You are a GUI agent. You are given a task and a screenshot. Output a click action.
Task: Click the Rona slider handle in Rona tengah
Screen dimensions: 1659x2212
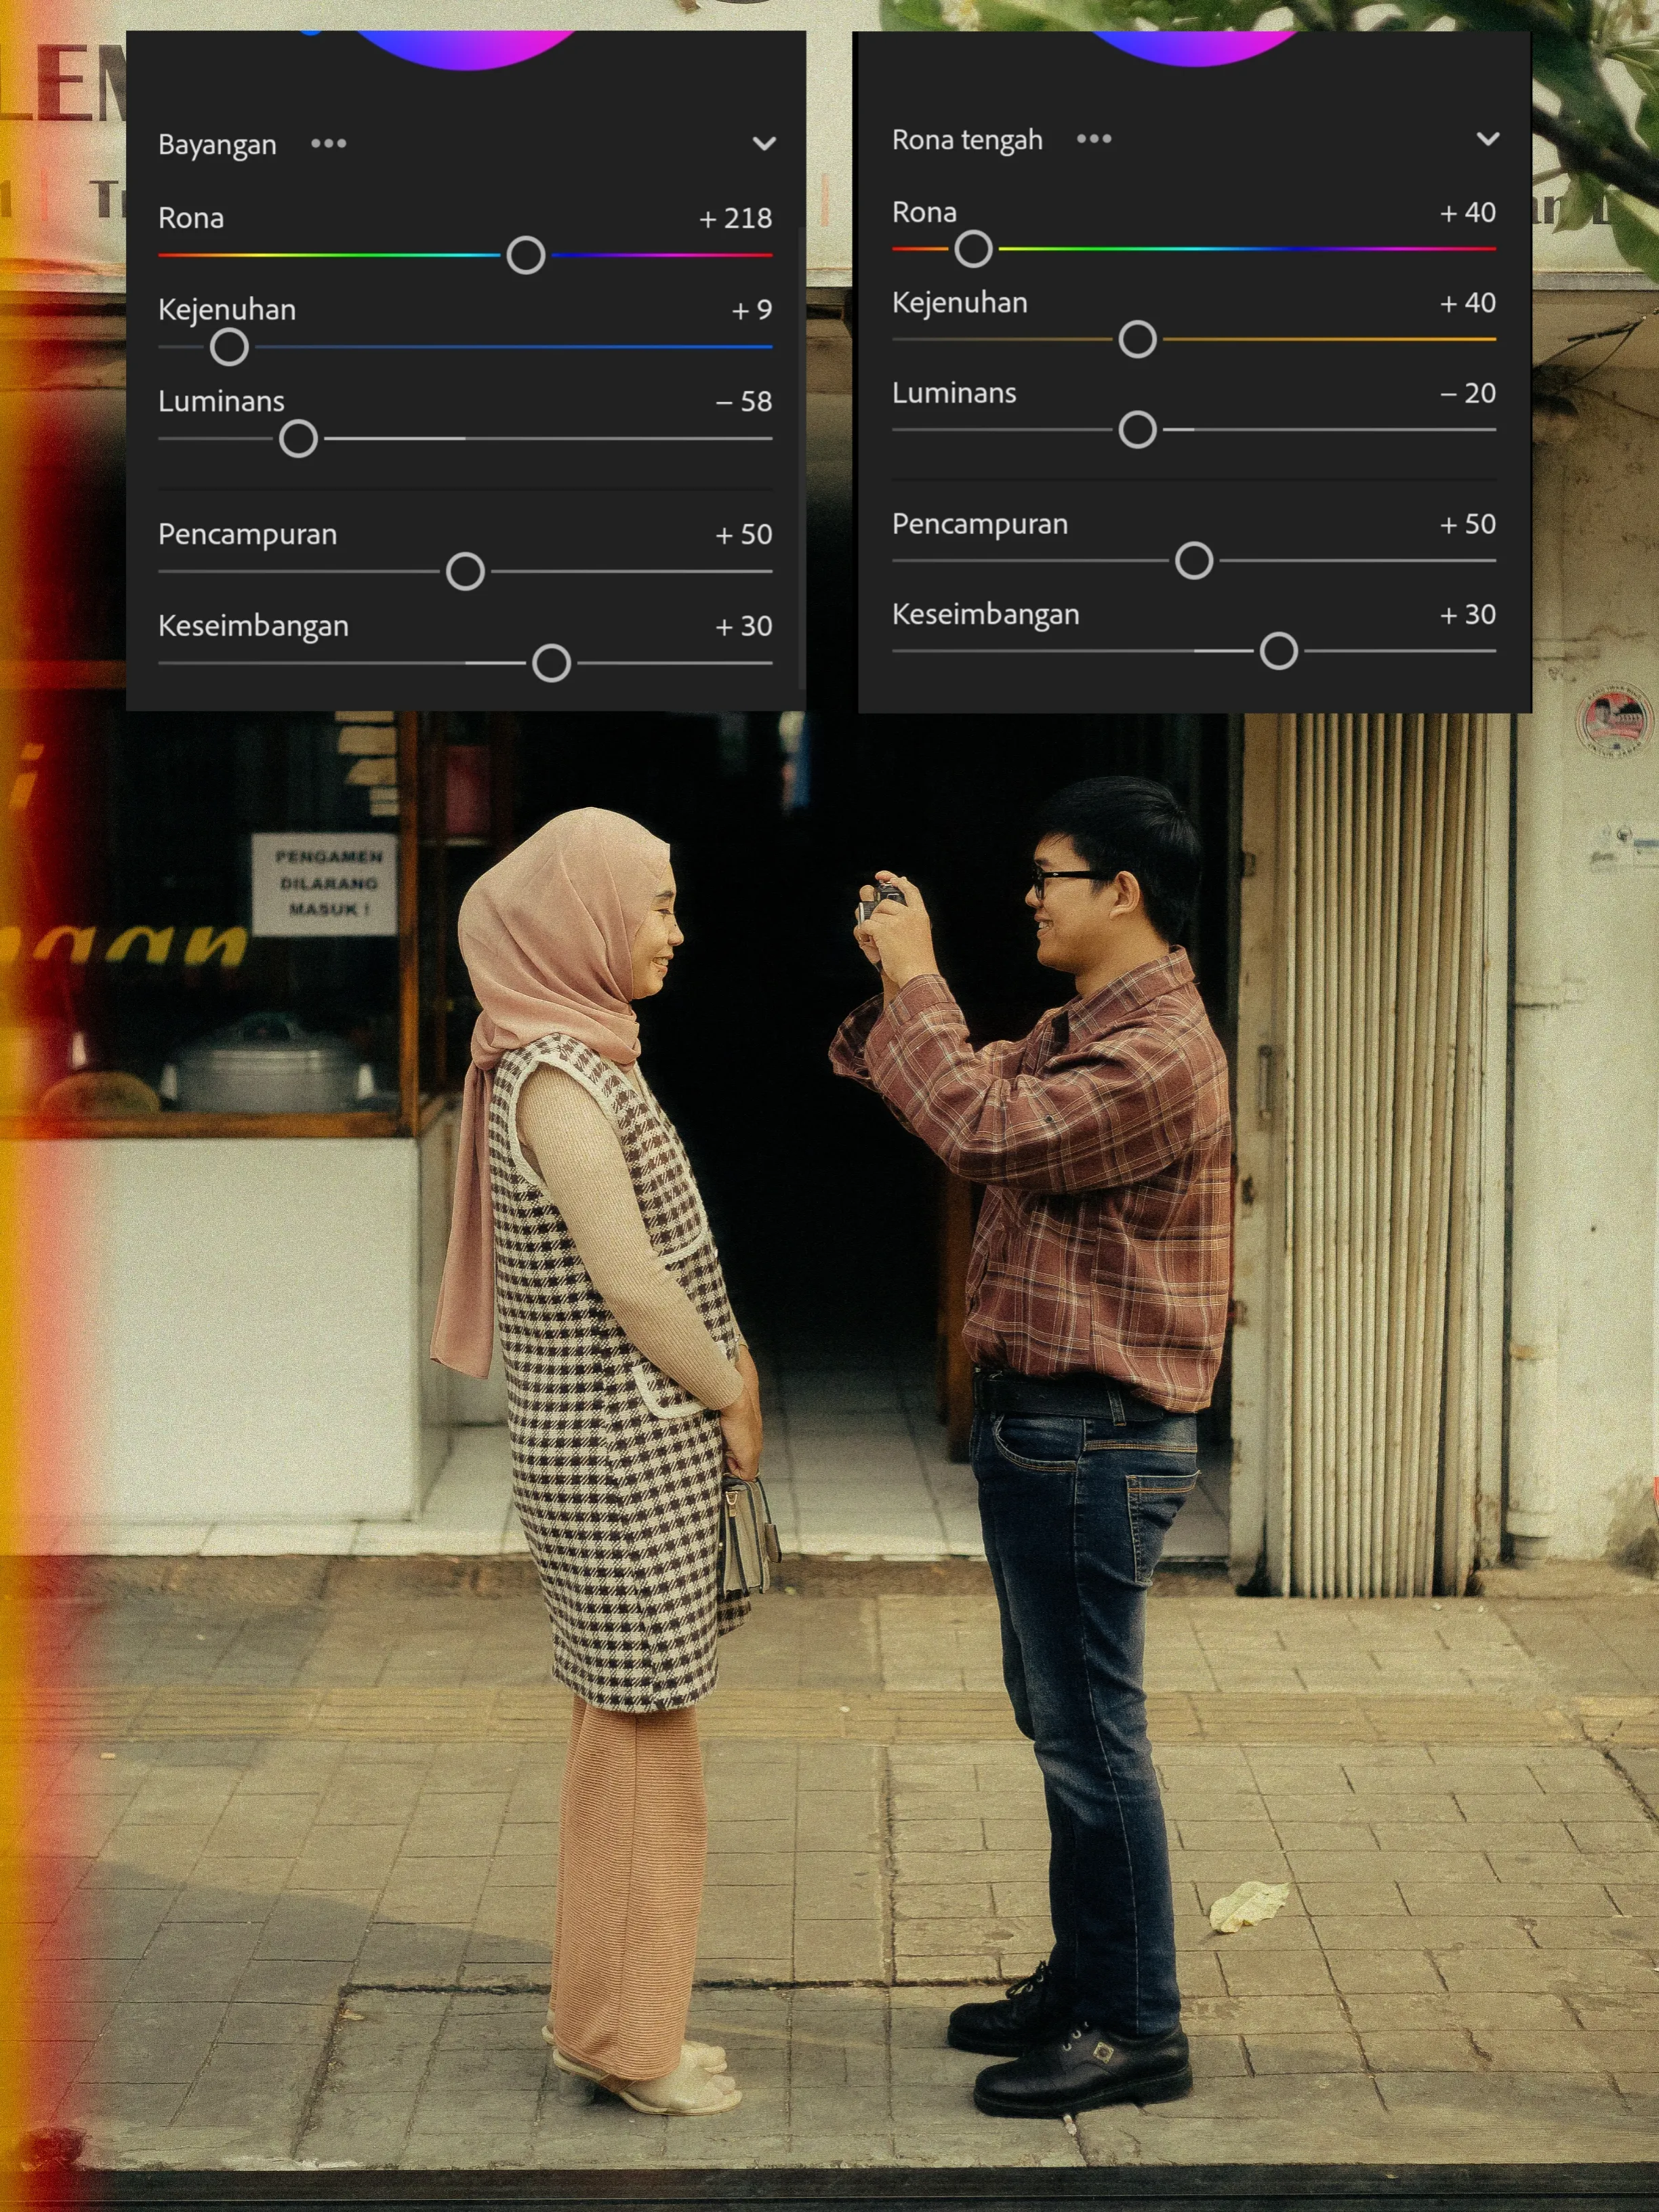(973, 249)
